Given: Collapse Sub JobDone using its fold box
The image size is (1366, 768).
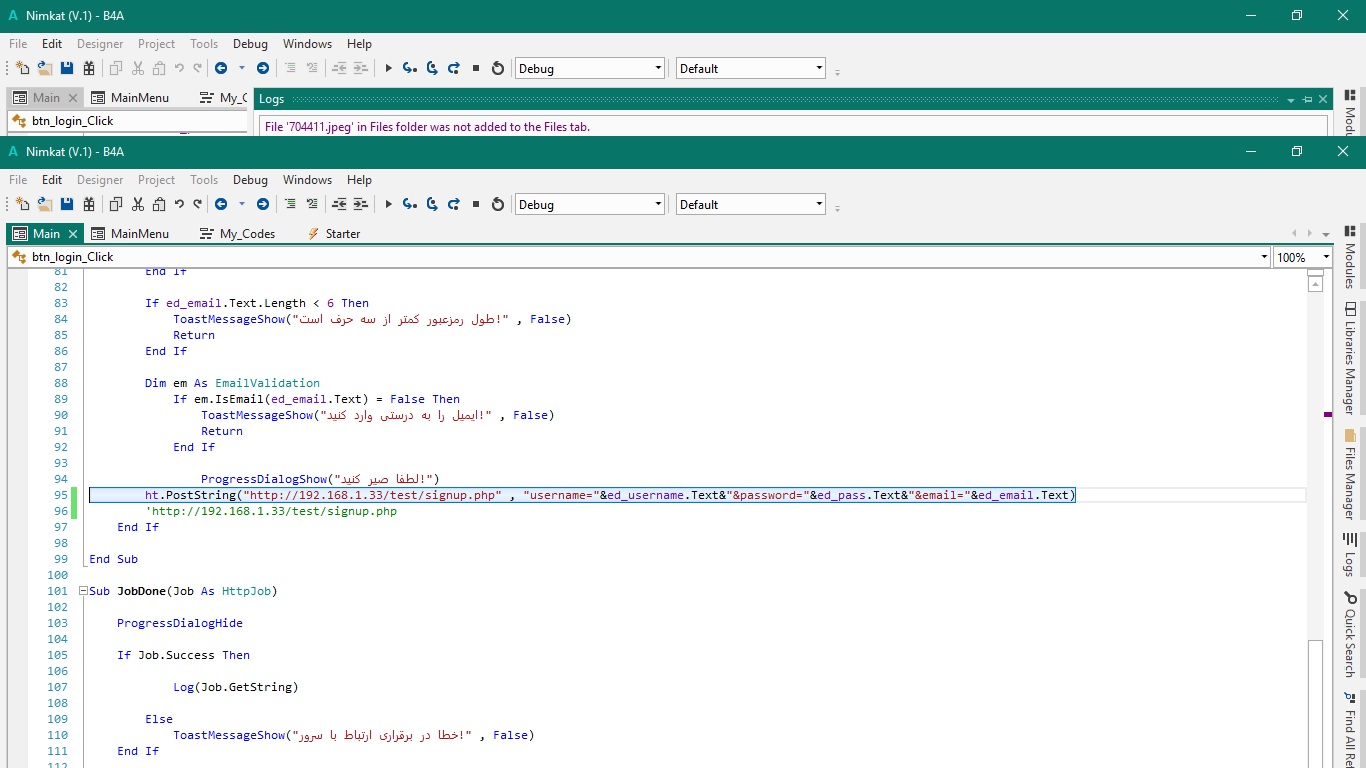Looking at the screenshot, I should [83, 591].
